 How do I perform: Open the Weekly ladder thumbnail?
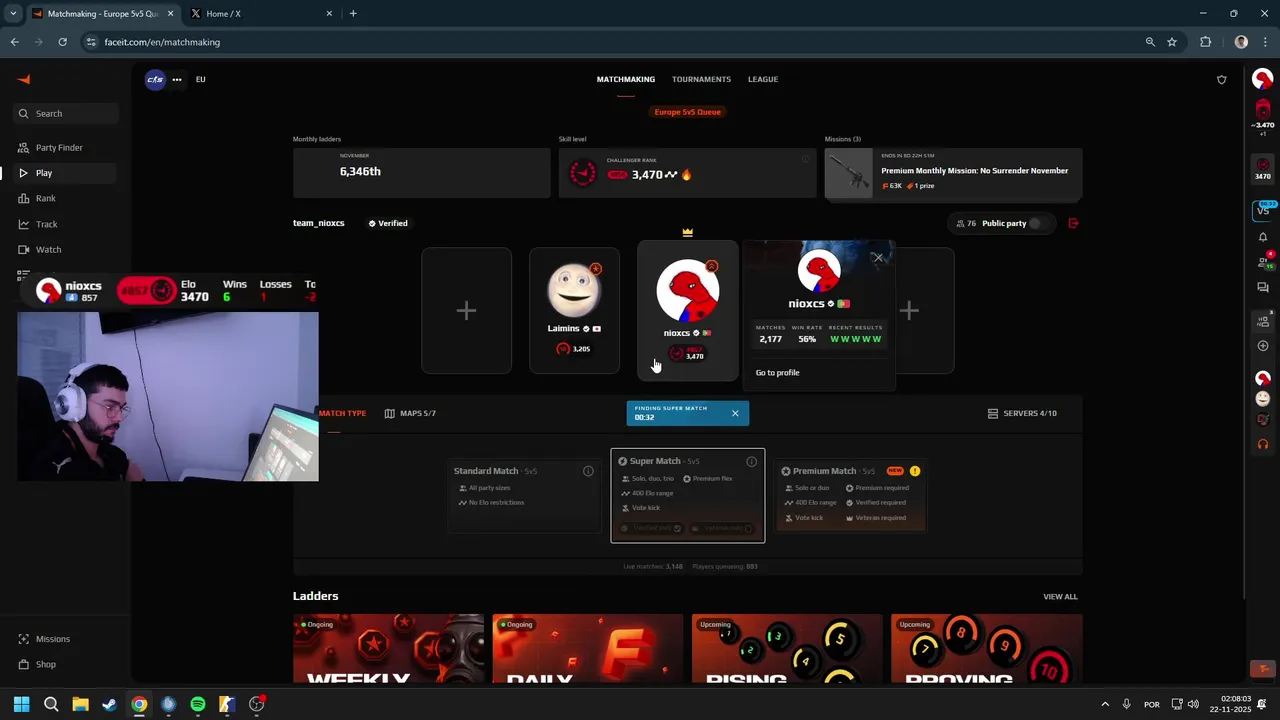pos(388,649)
